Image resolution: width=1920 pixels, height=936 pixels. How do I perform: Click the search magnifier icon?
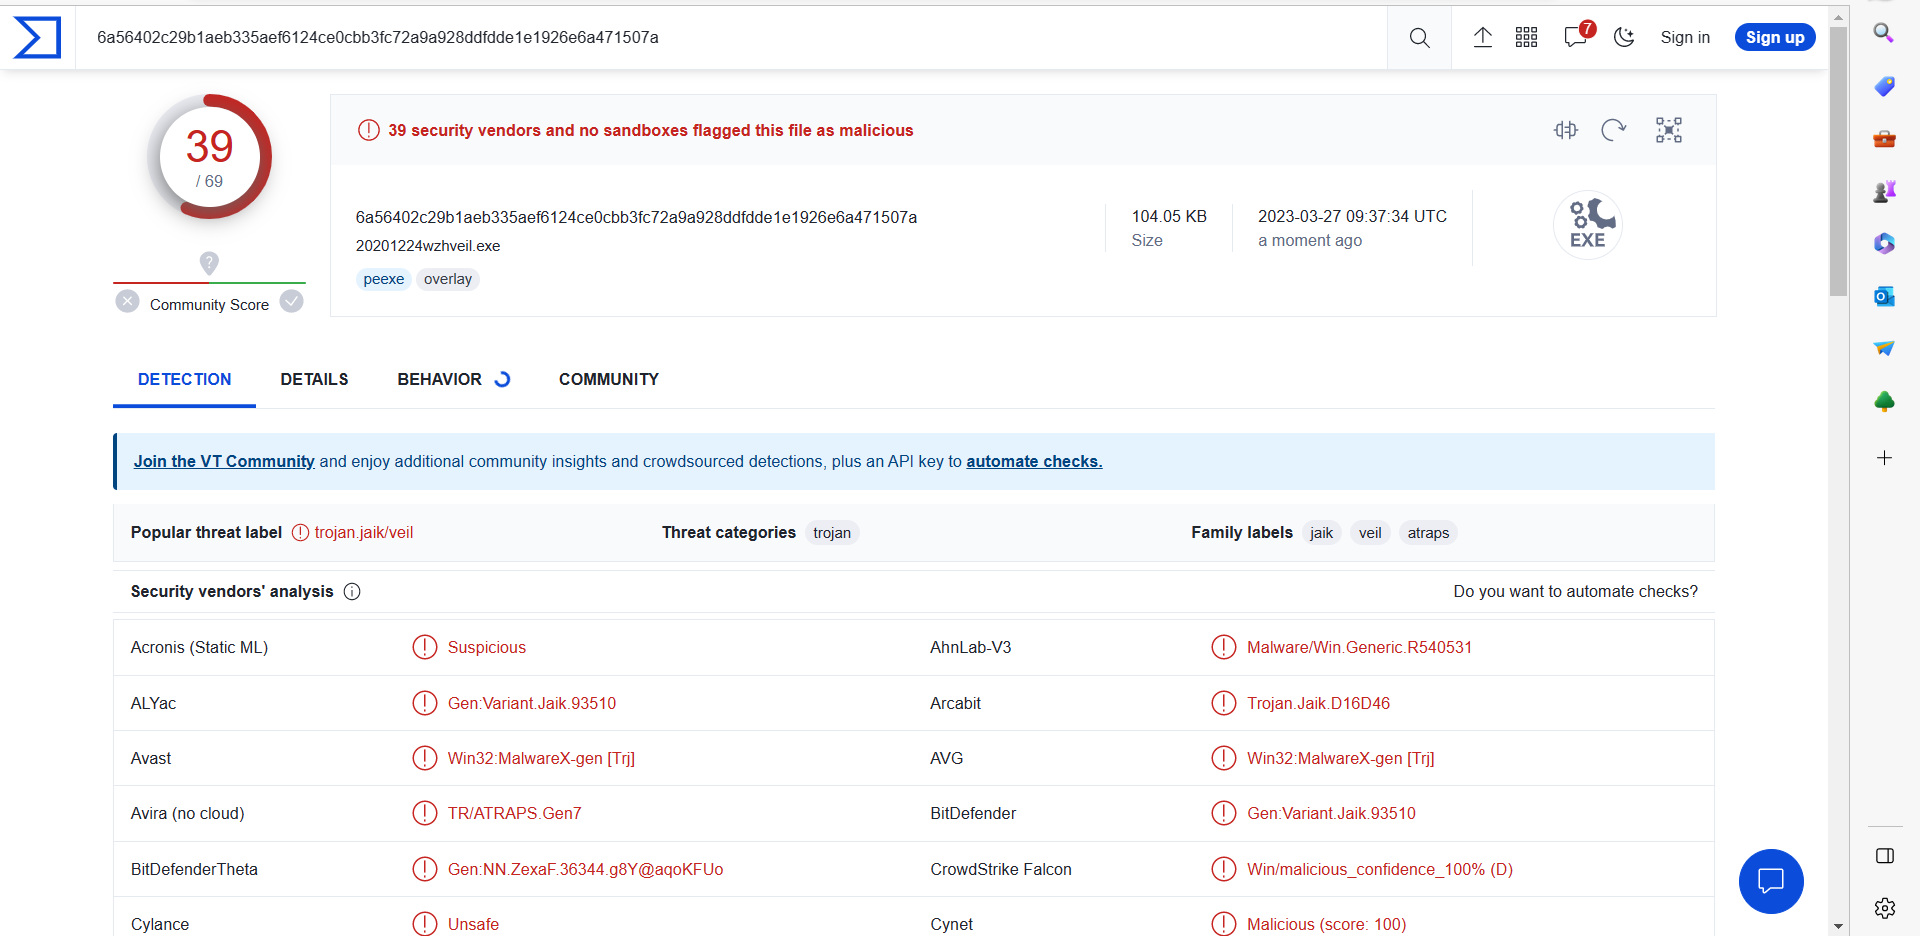(x=1419, y=38)
